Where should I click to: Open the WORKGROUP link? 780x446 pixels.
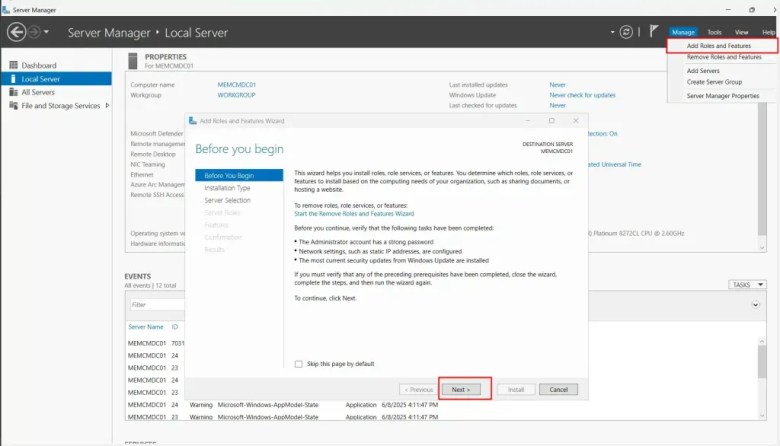236,95
